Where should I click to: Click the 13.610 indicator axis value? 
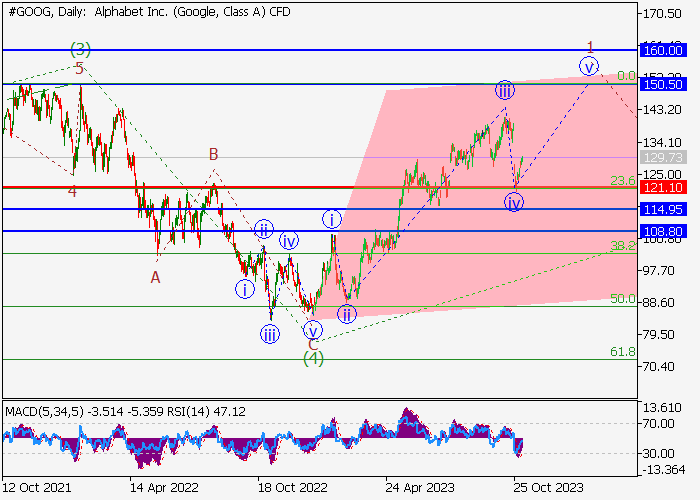(662, 408)
